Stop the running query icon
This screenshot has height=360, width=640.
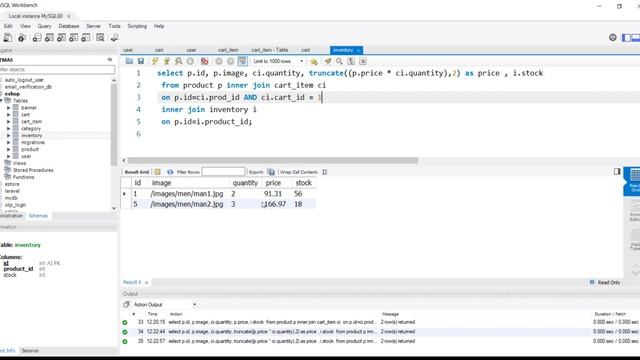point(190,61)
